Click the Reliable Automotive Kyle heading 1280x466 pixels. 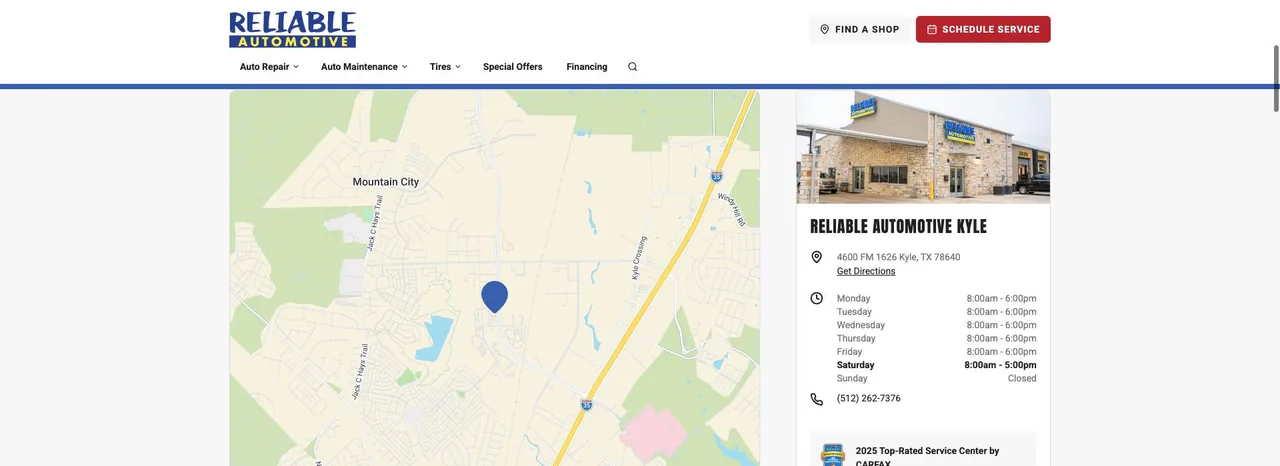[x=898, y=227]
